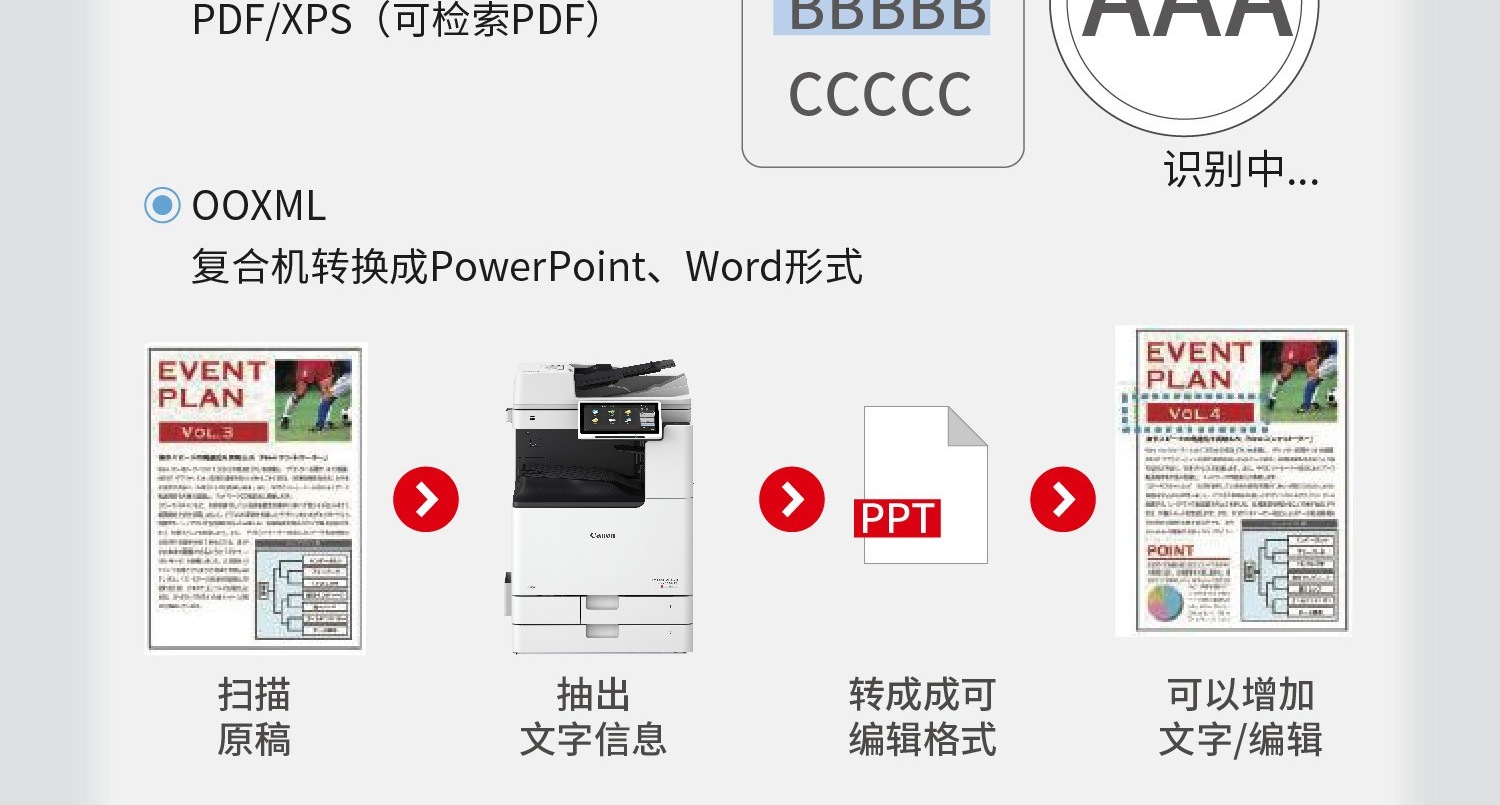The image size is (1500, 805).
Task: Click the red arrow after the PPT file
Action: 1063,498
